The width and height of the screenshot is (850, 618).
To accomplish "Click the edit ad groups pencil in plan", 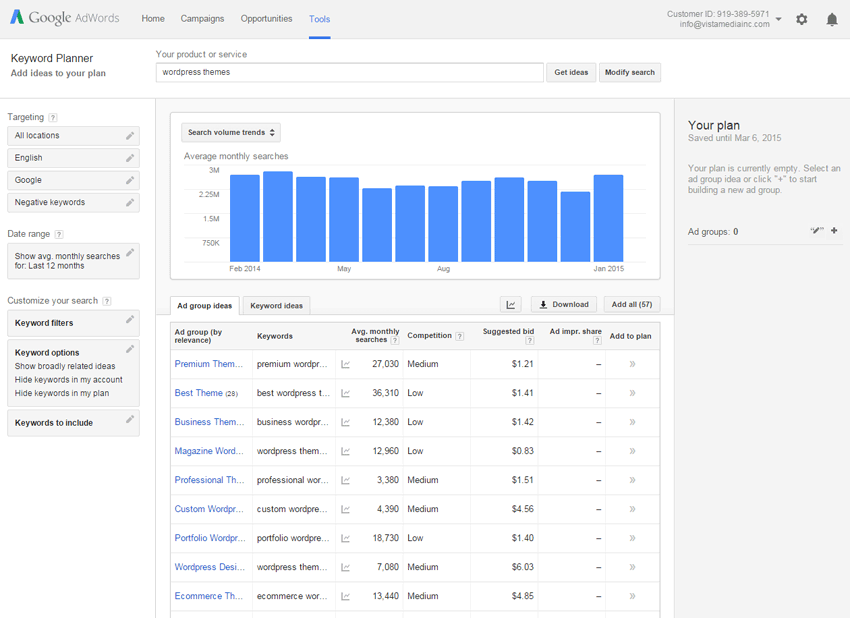I will [817, 230].
